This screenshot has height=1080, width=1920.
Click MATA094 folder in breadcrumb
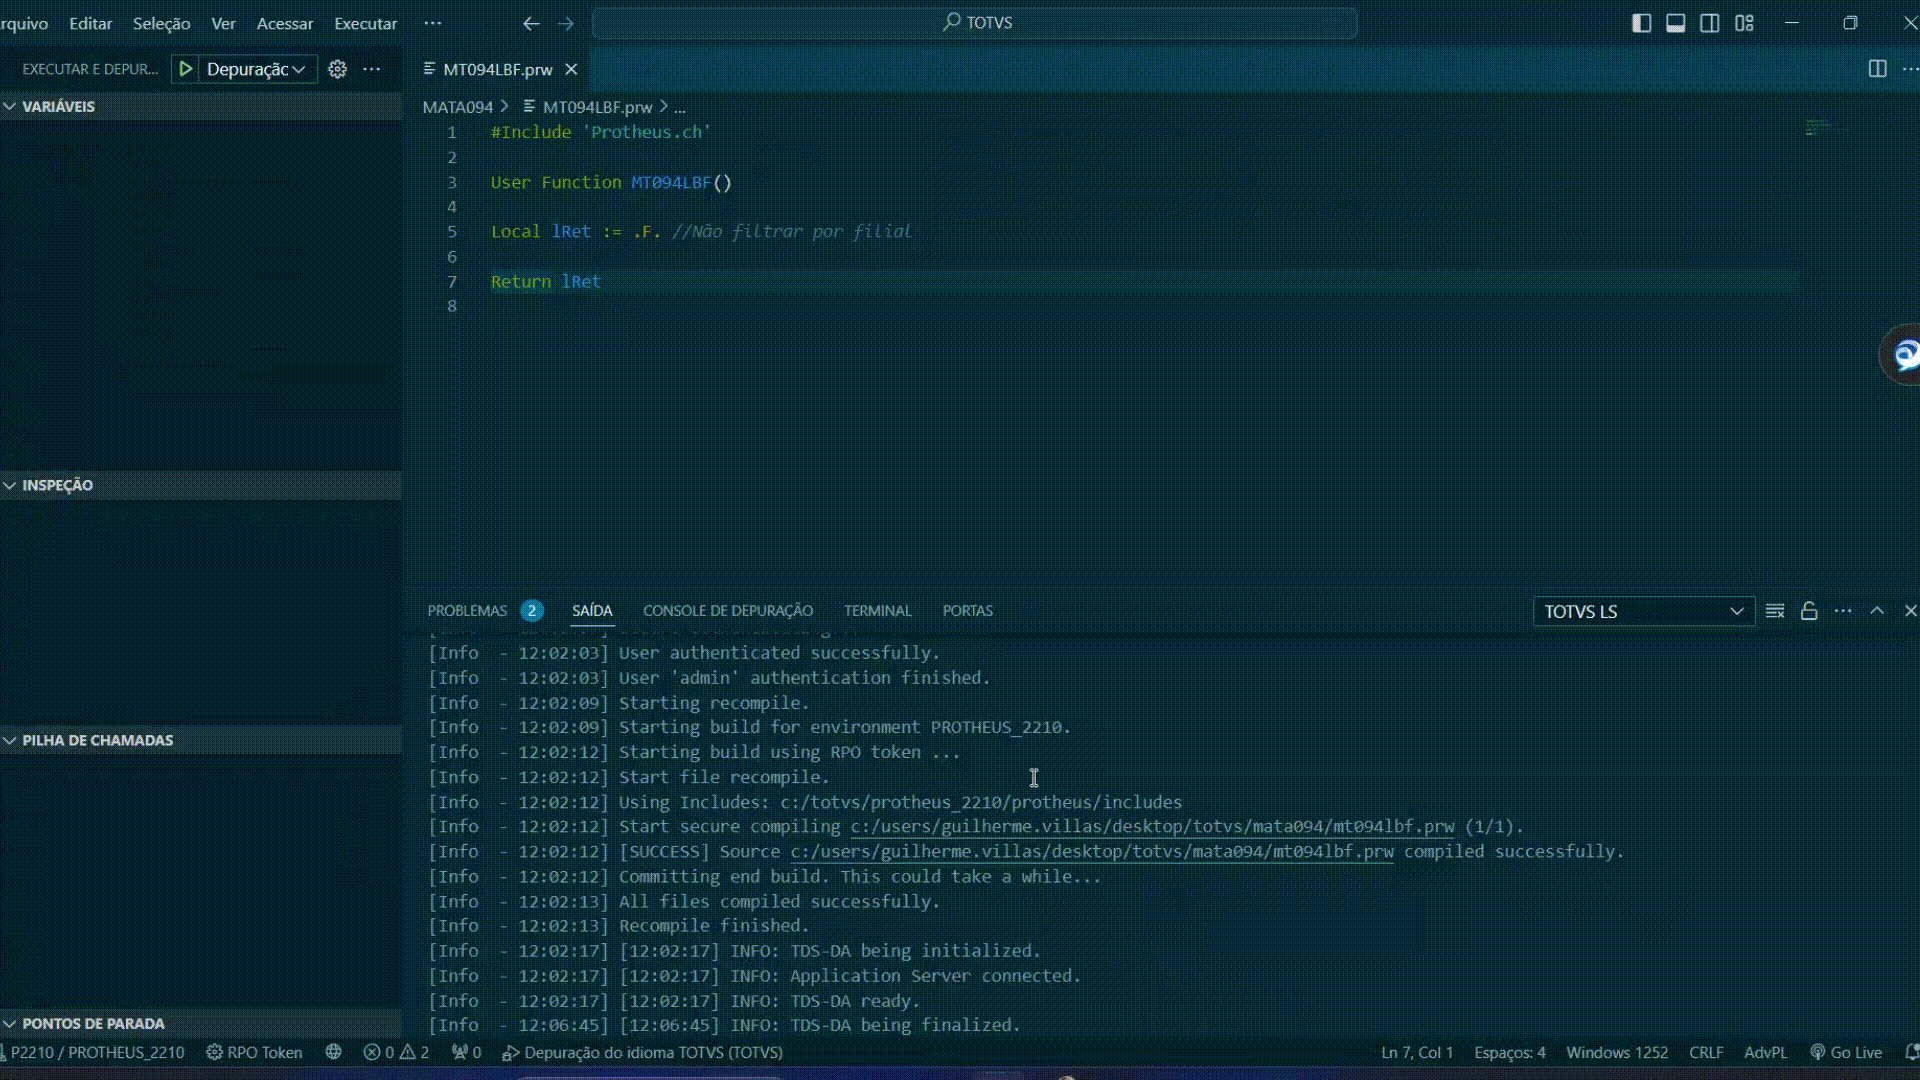click(458, 107)
